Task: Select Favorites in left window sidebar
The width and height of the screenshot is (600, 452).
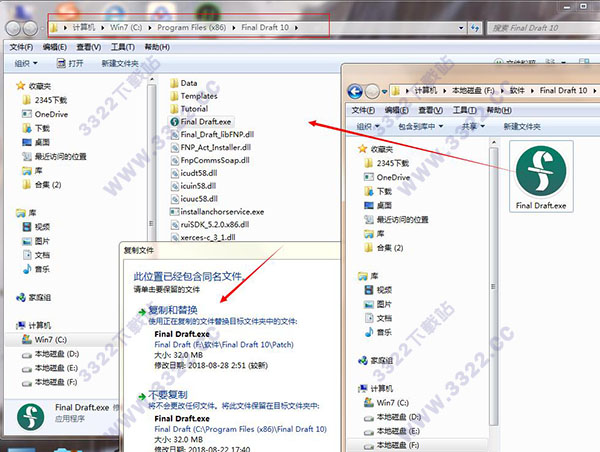Action: (34, 86)
